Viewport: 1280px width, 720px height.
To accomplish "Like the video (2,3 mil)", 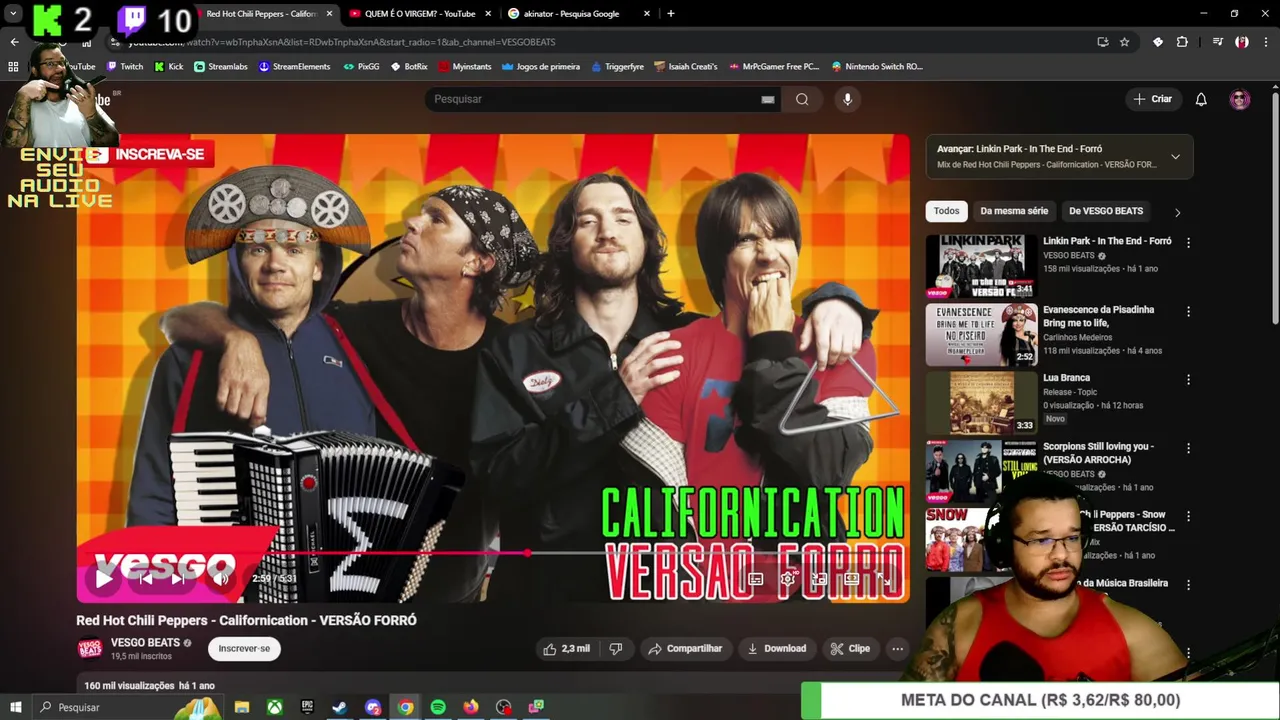I will coord(567,649).
